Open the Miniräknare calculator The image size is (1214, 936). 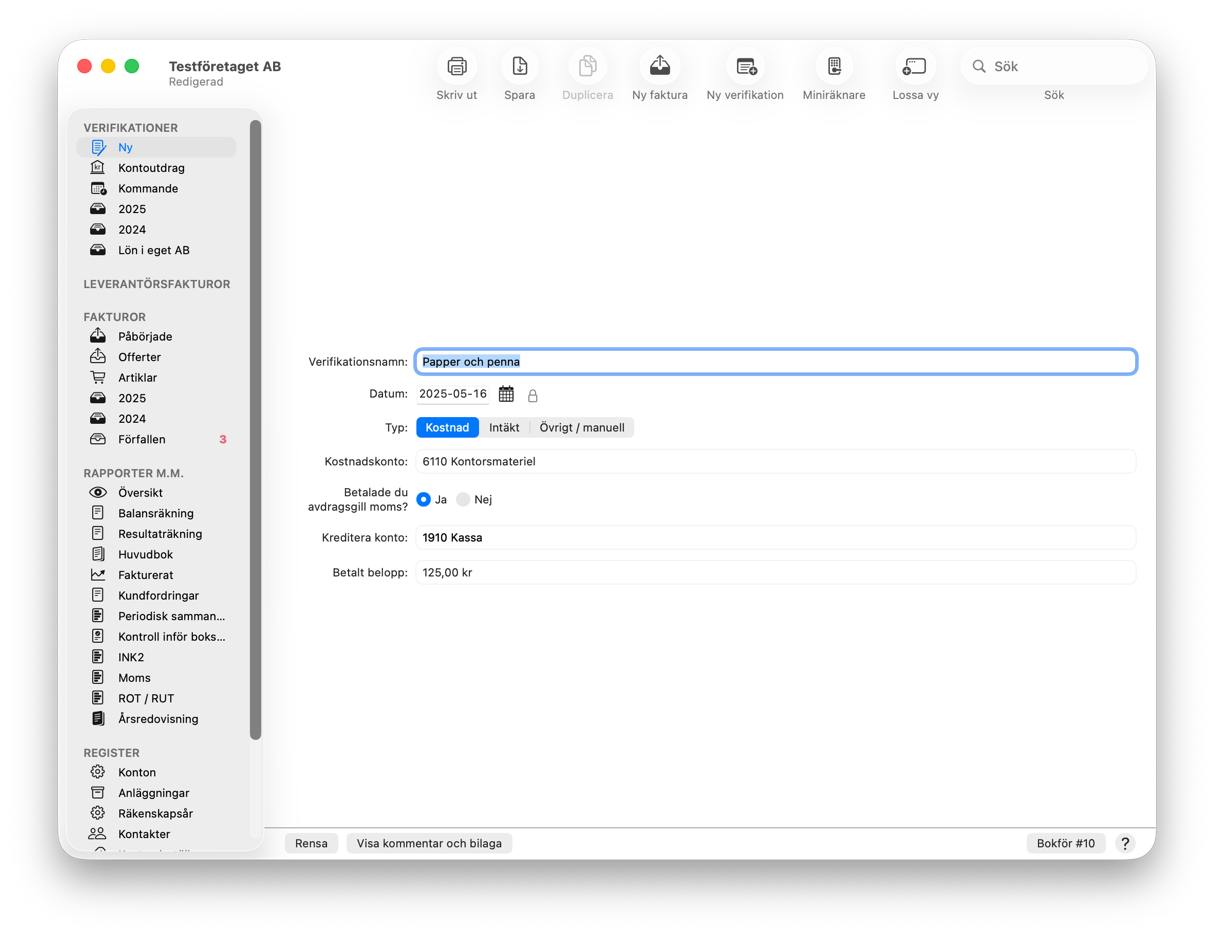[x=833, y=67]
